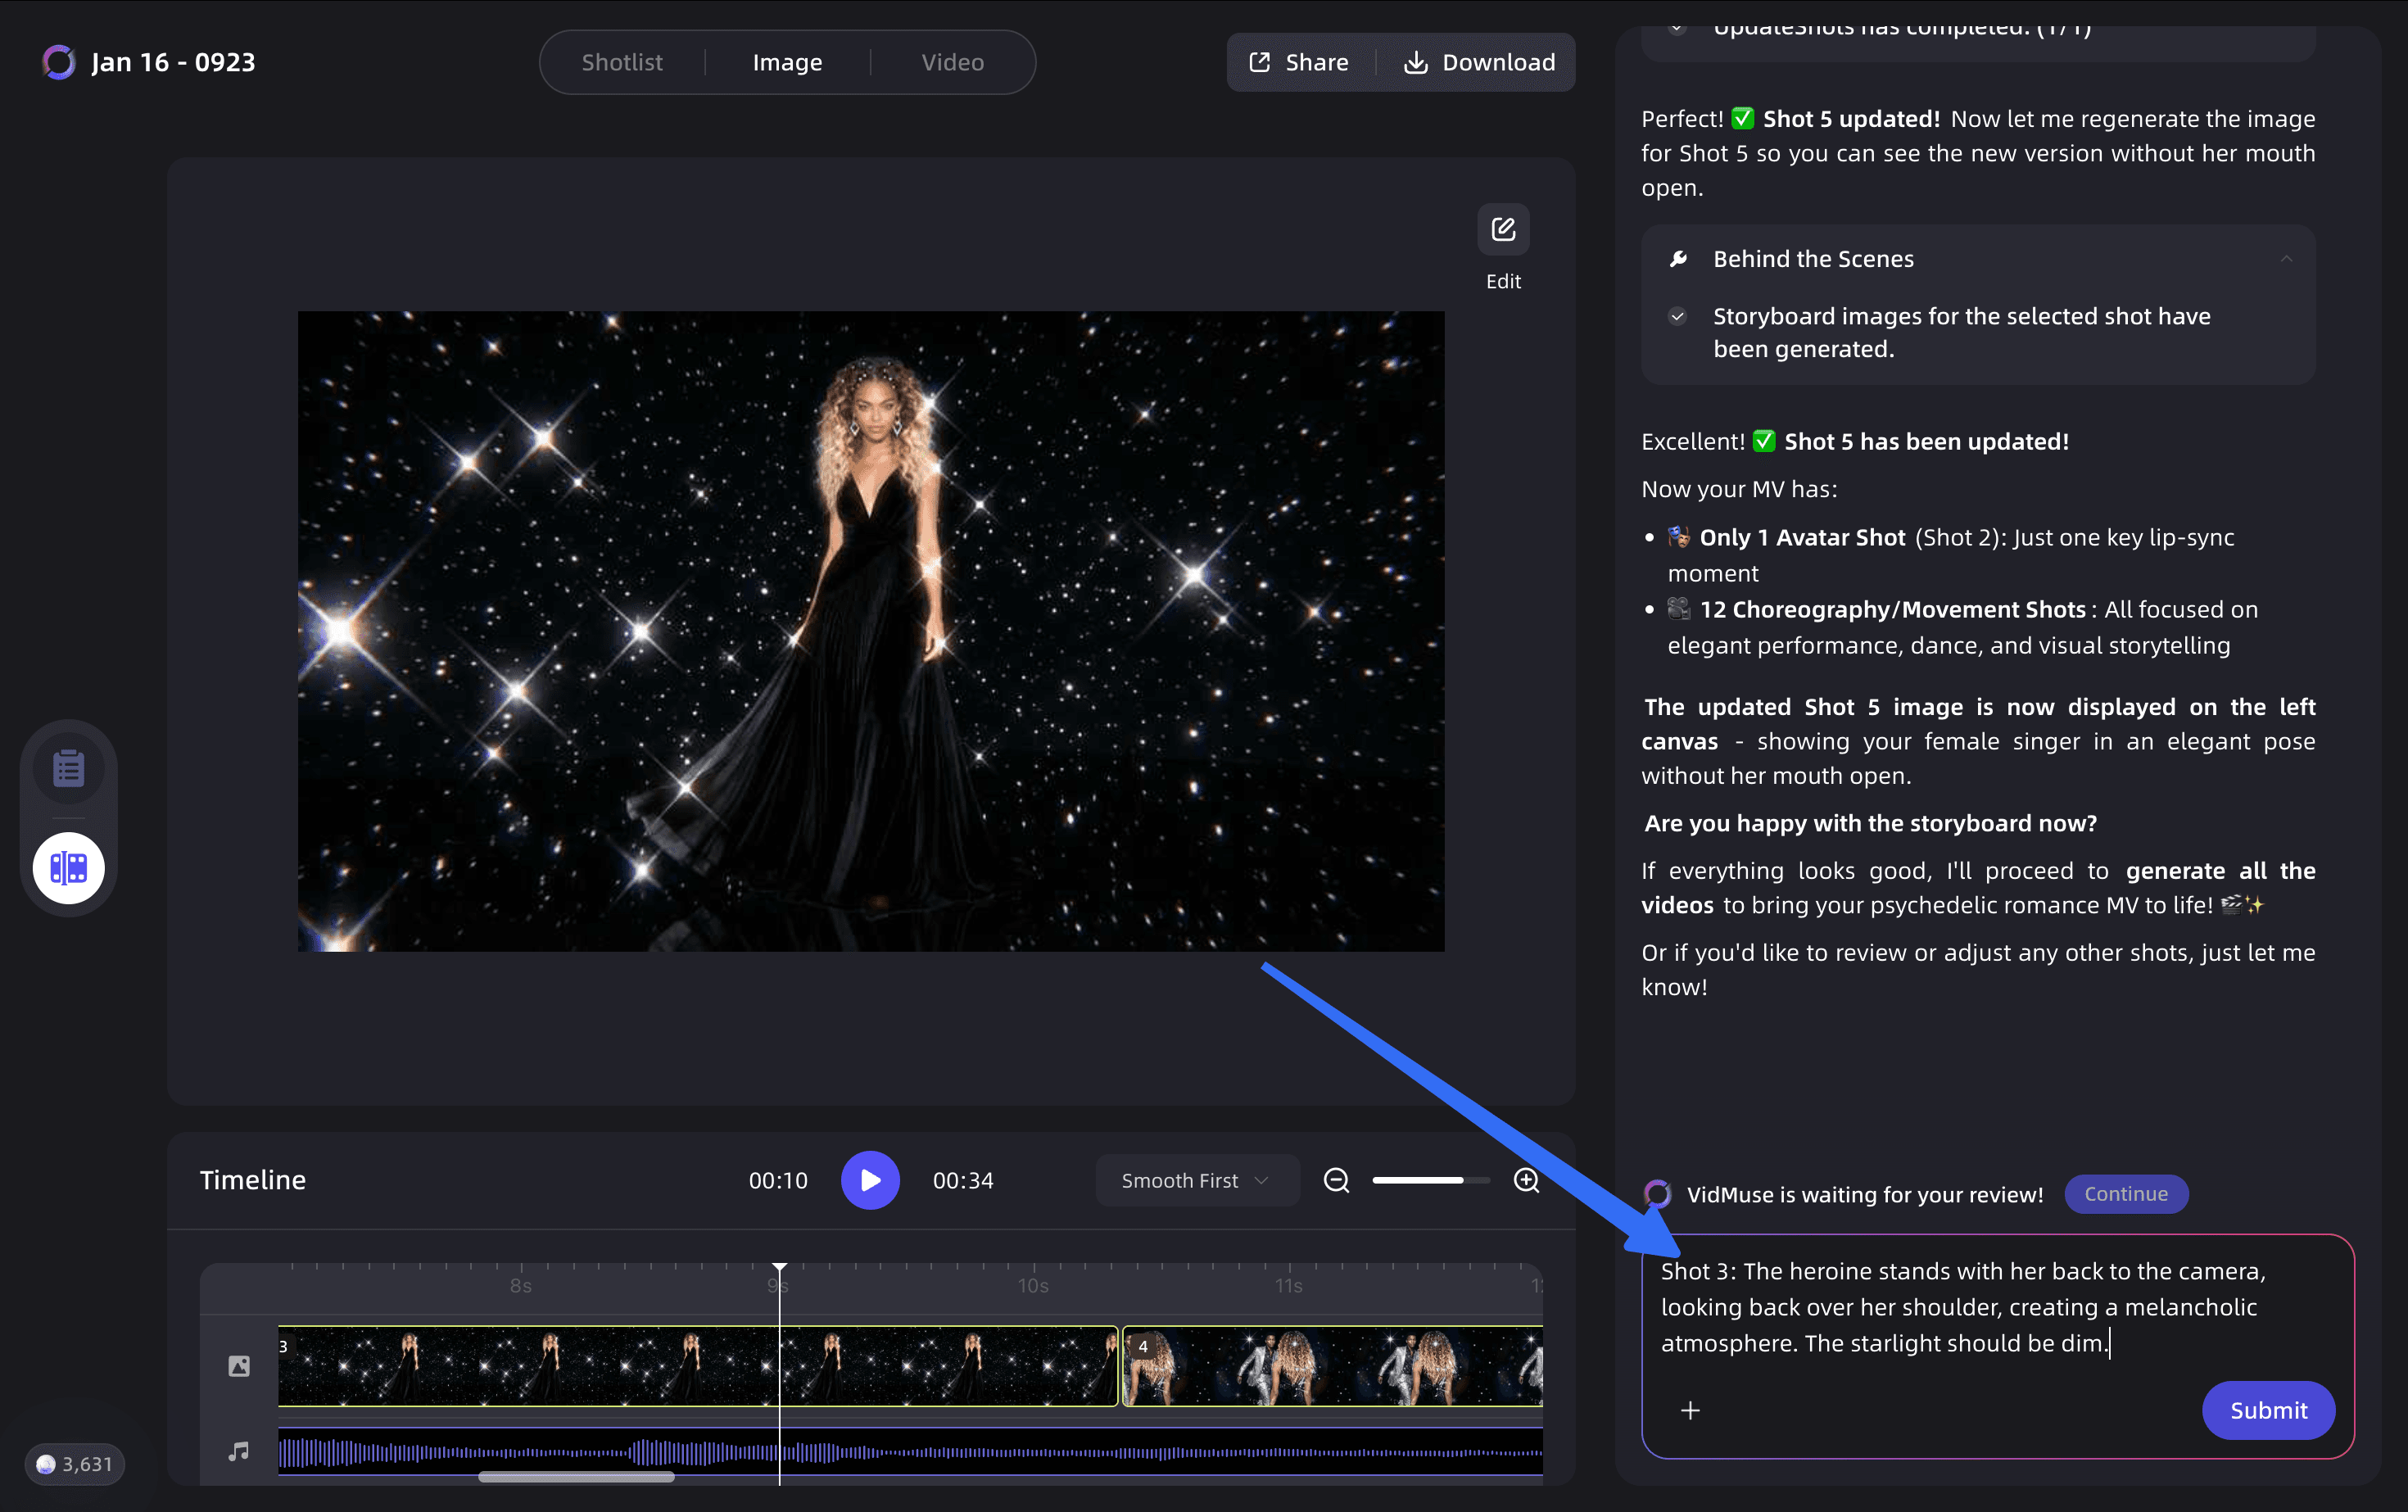Click the zoom in magnifier in timeline
2408x1512 pixels.
pyautogui.click(x=1526, y=1180)
